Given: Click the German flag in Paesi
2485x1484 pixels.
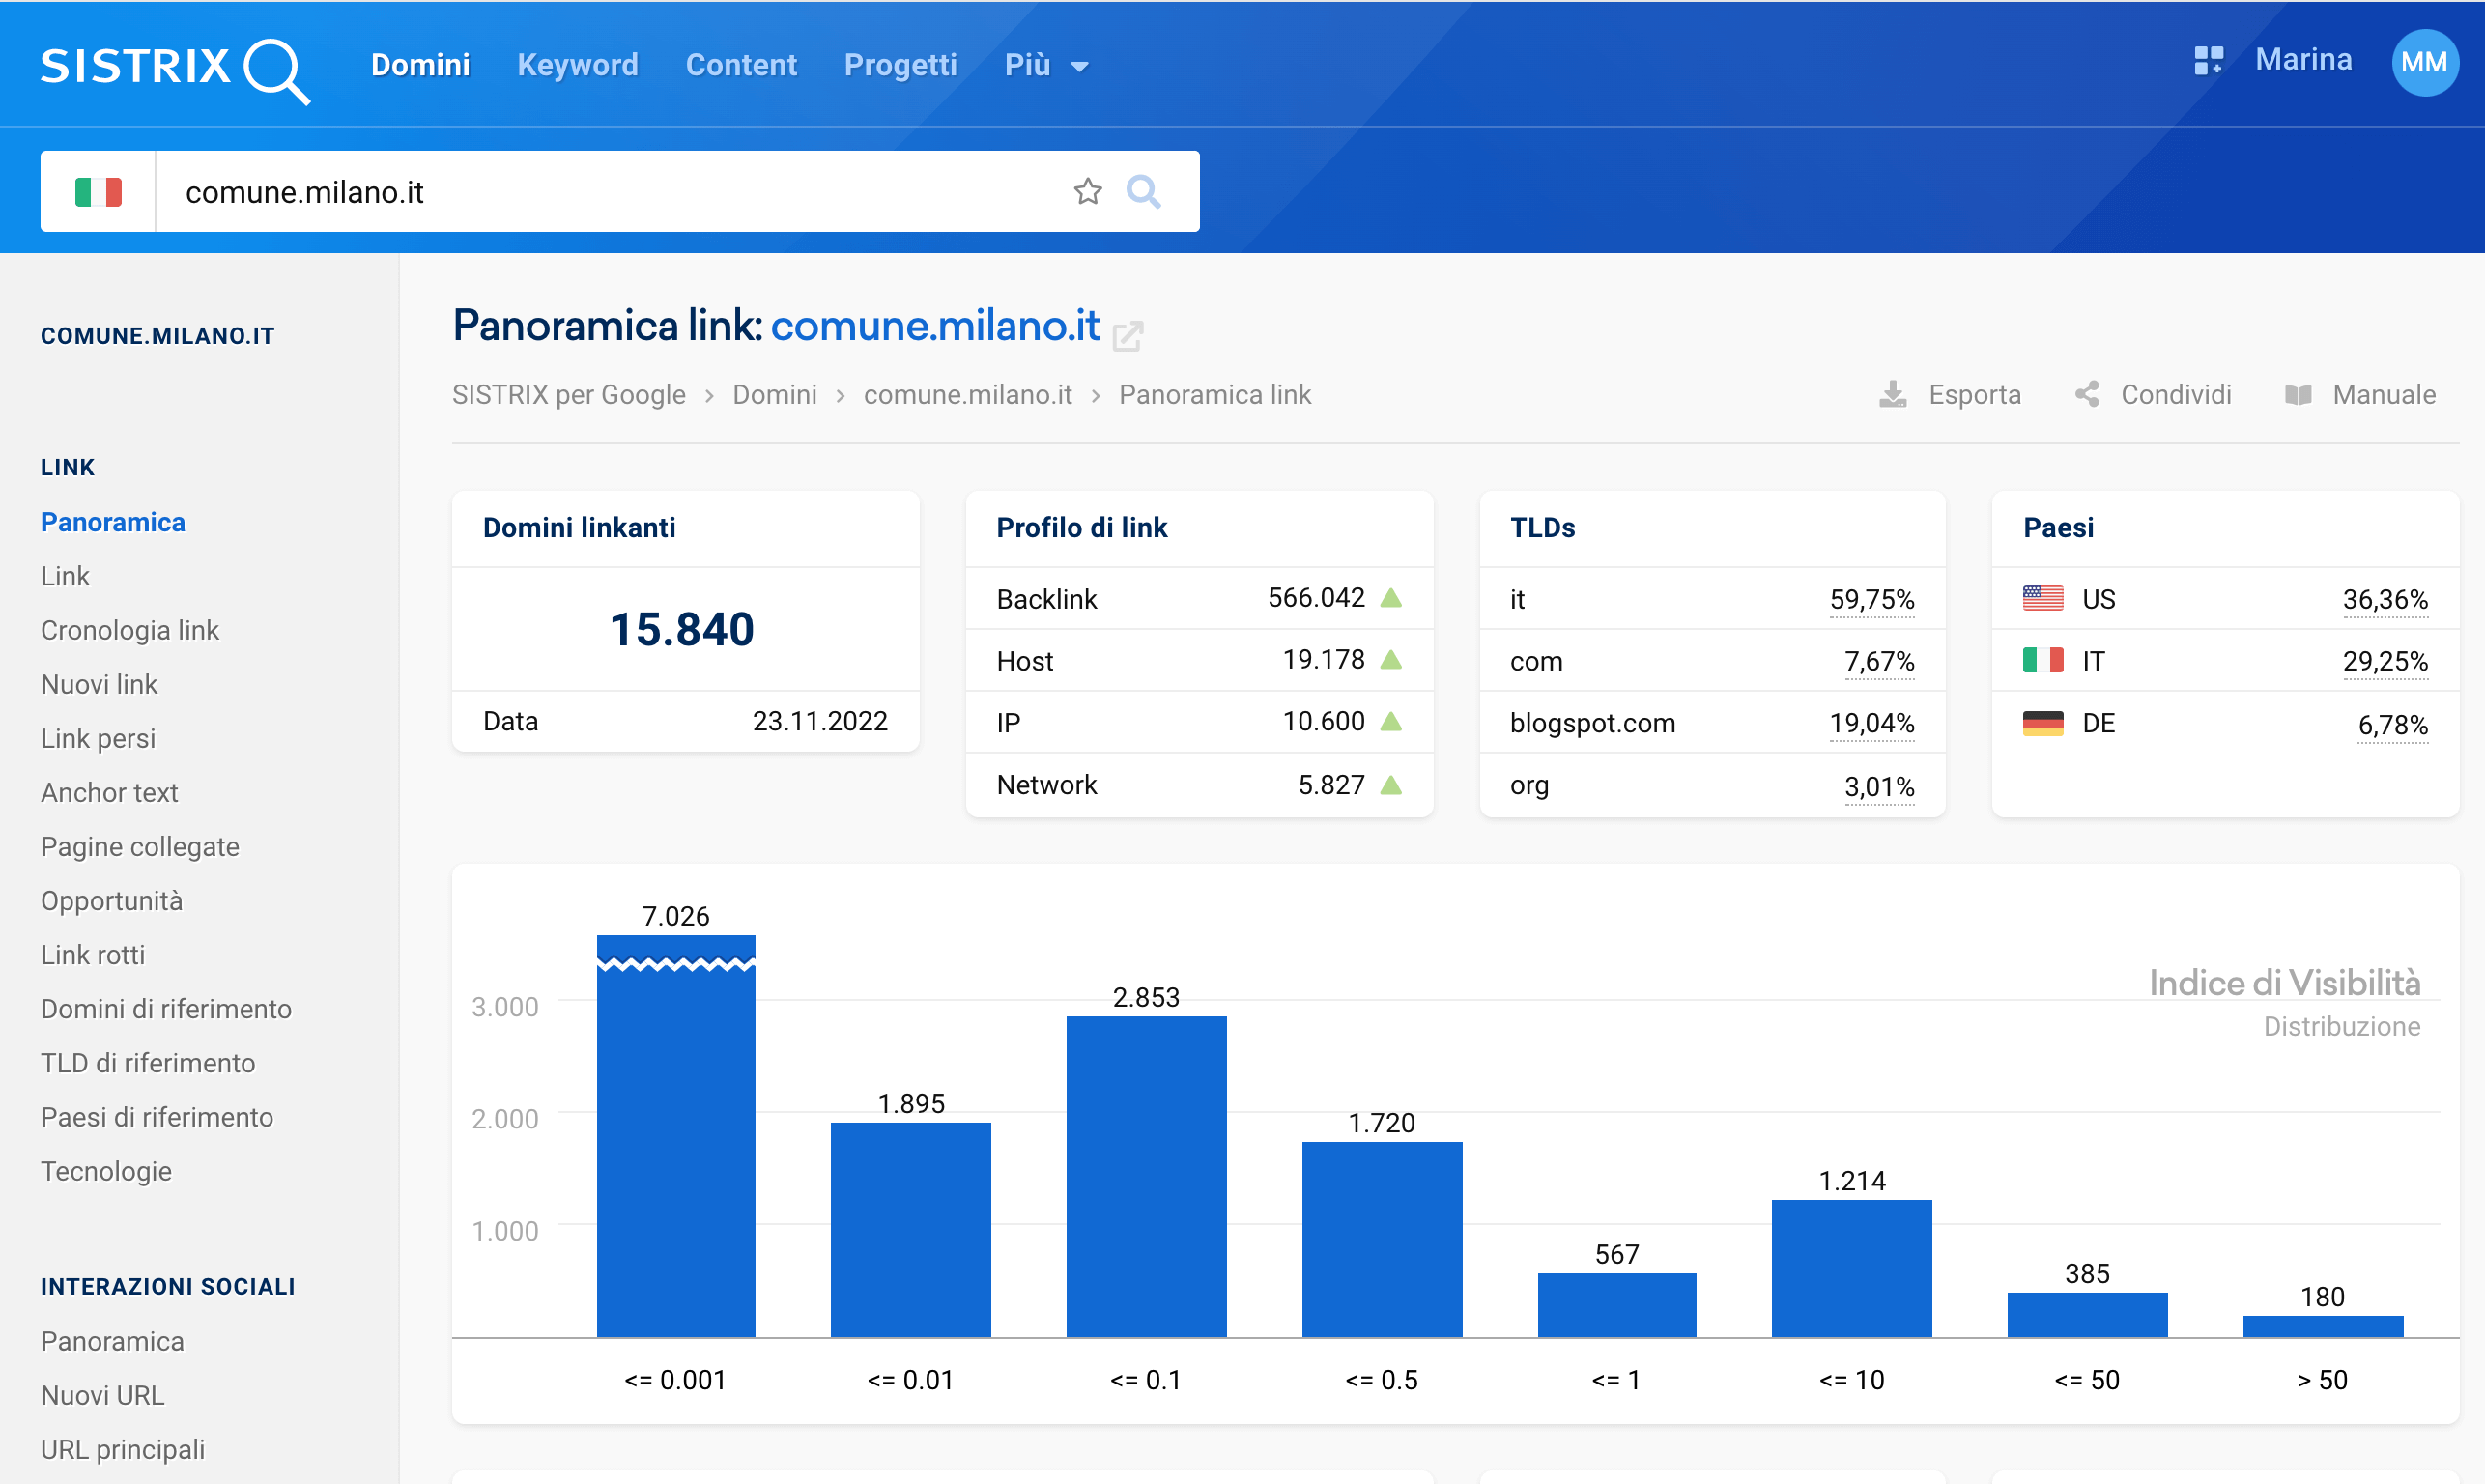Looking at the screenshot, I should tap(2043, 723).
